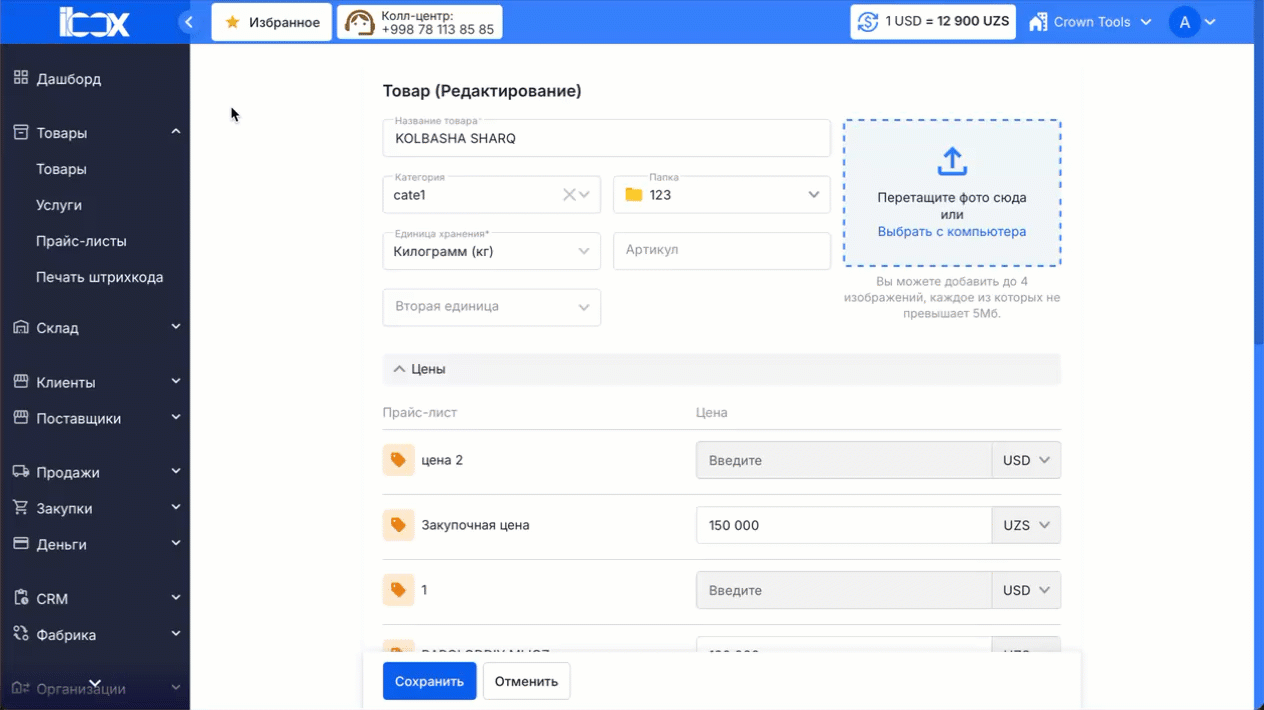Click the iBox logo in header
This screenshot has height=710, width=1264.
[x=94, y=22]
